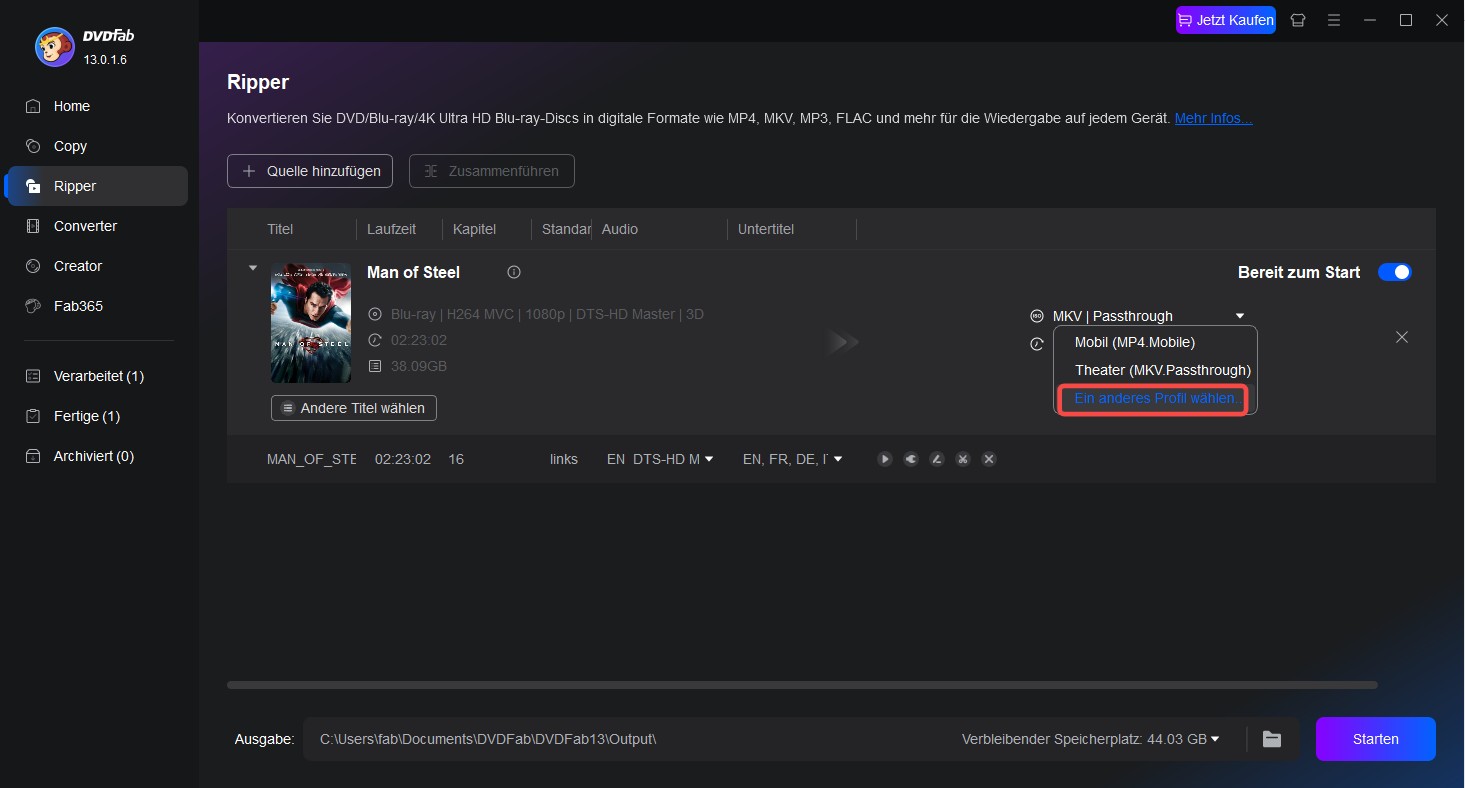Browse output folder icon
This screenshot has width=1465, height=788.
point(1272,739)
